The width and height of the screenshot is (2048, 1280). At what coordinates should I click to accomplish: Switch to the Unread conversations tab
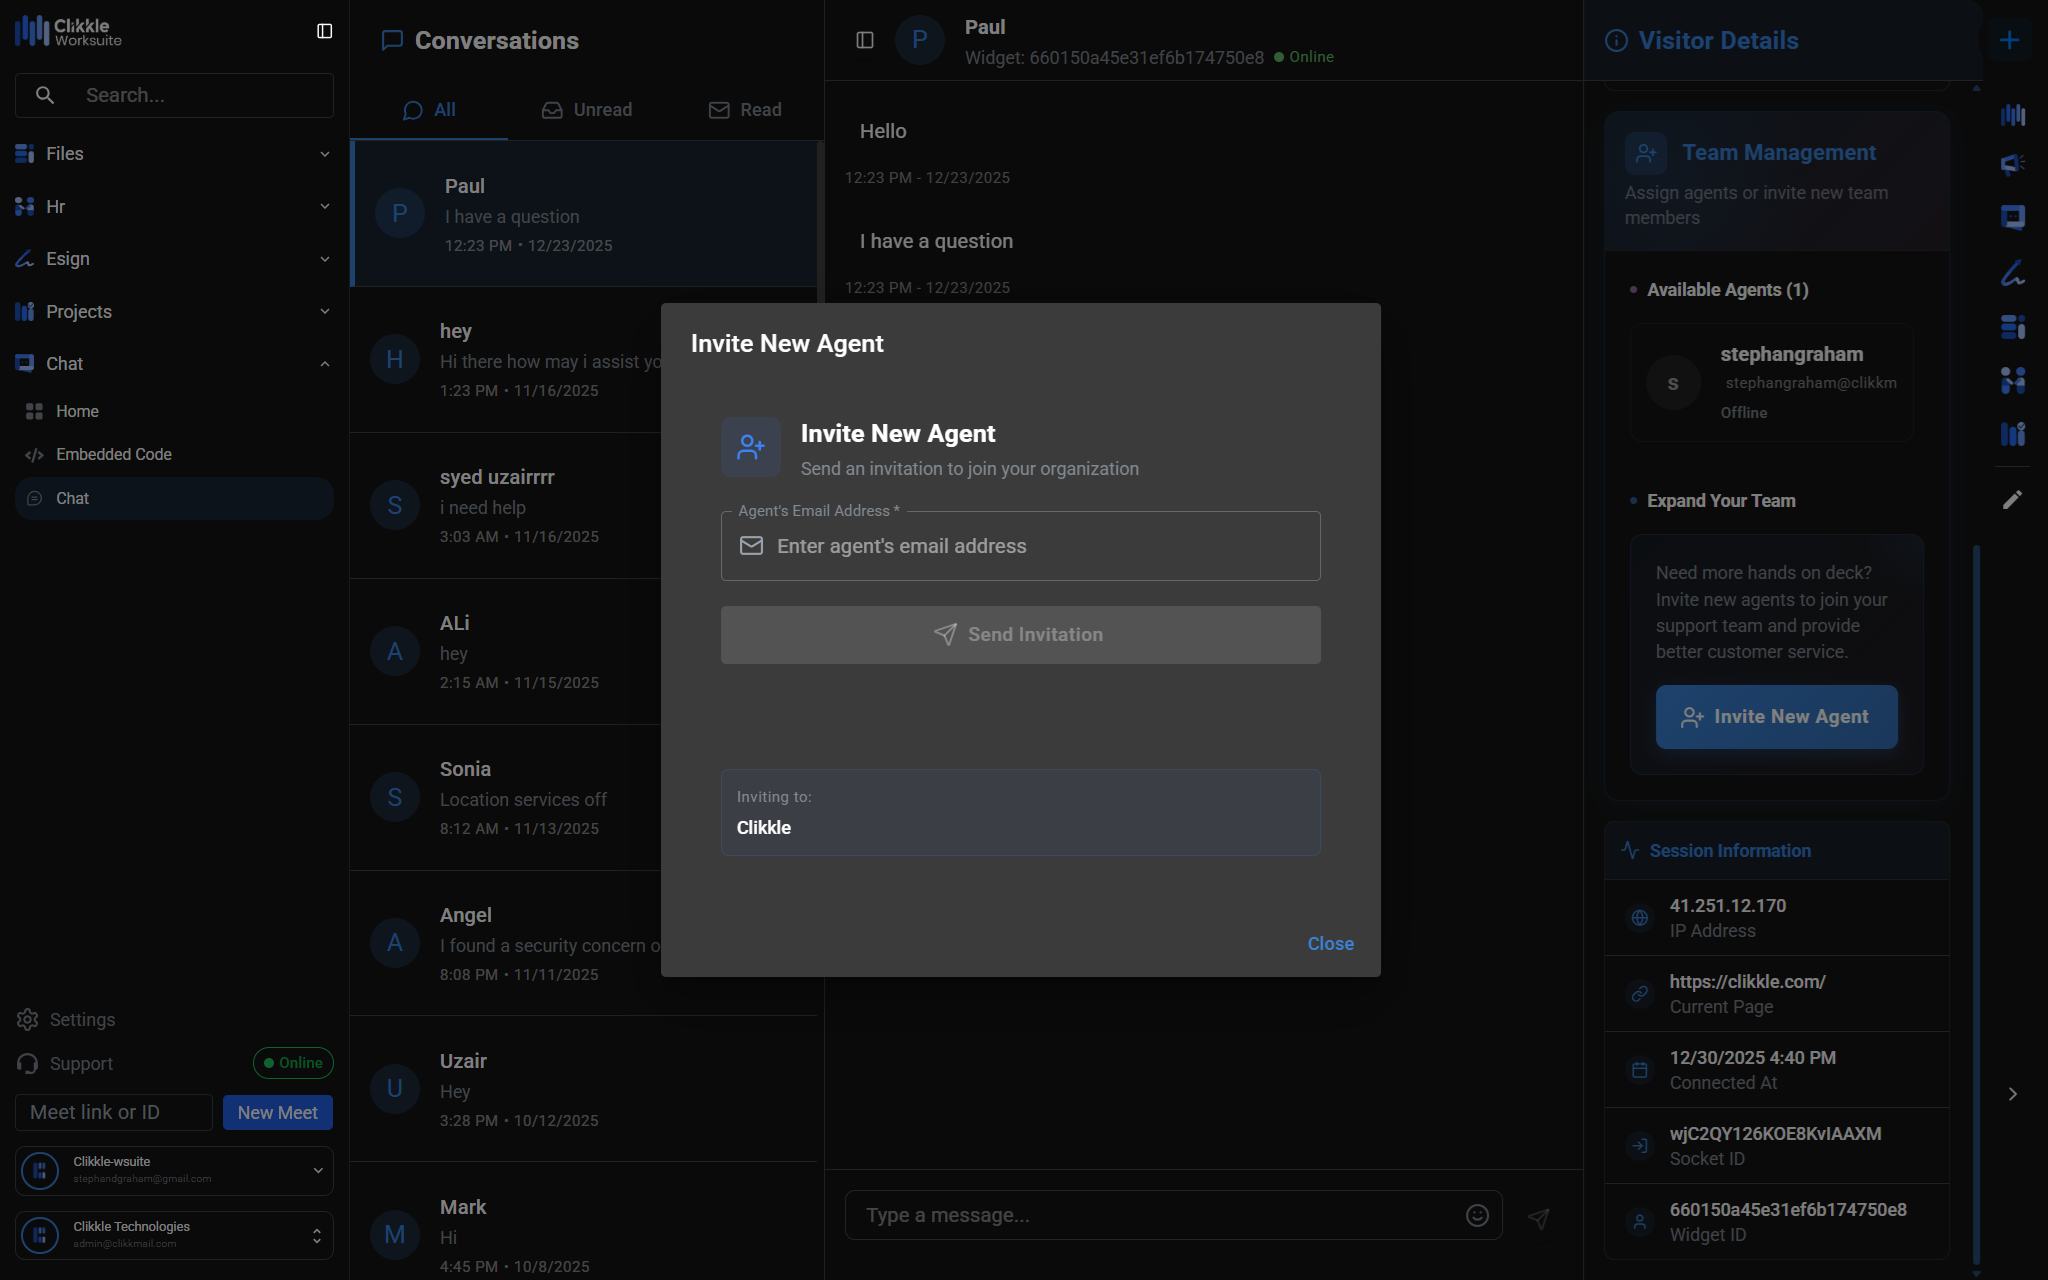pyautogui.click(x=587, y=110)
